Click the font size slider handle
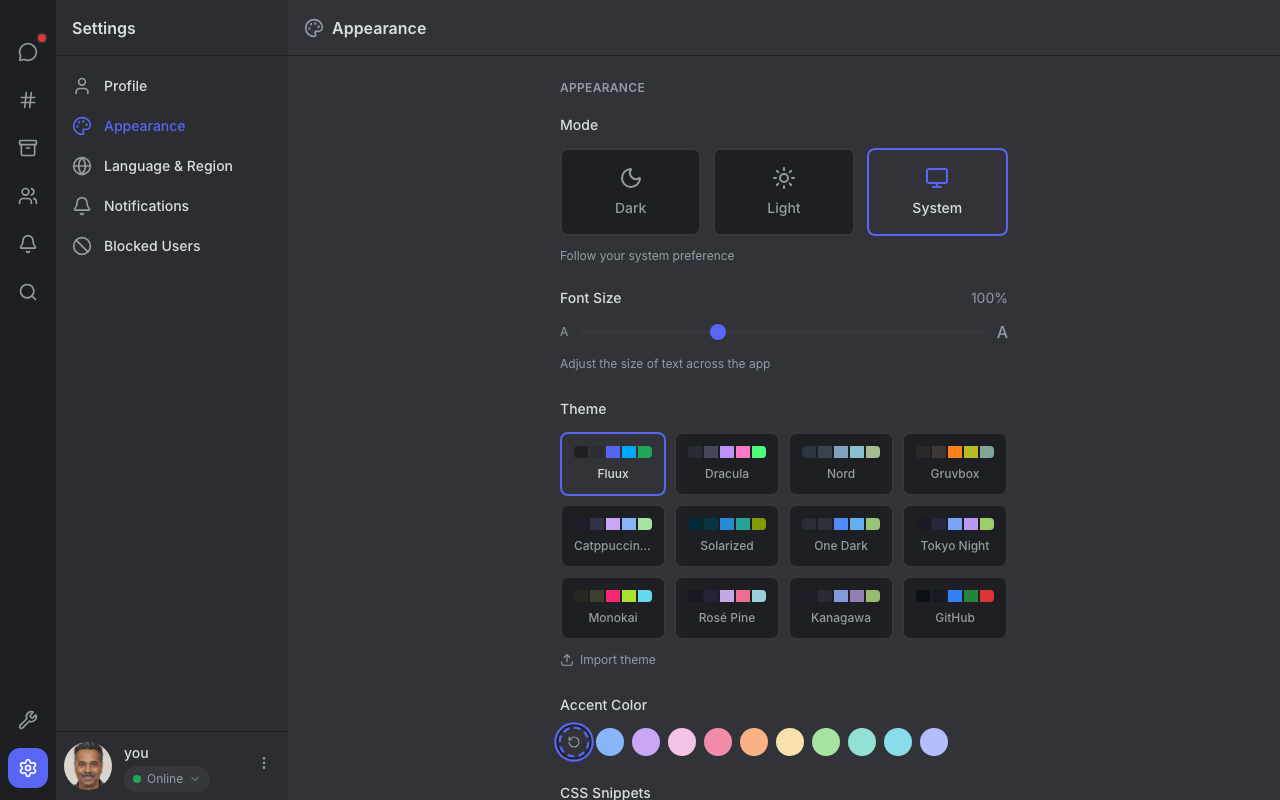The width and height of the screenshot is (1280, 800). point(718,332)
